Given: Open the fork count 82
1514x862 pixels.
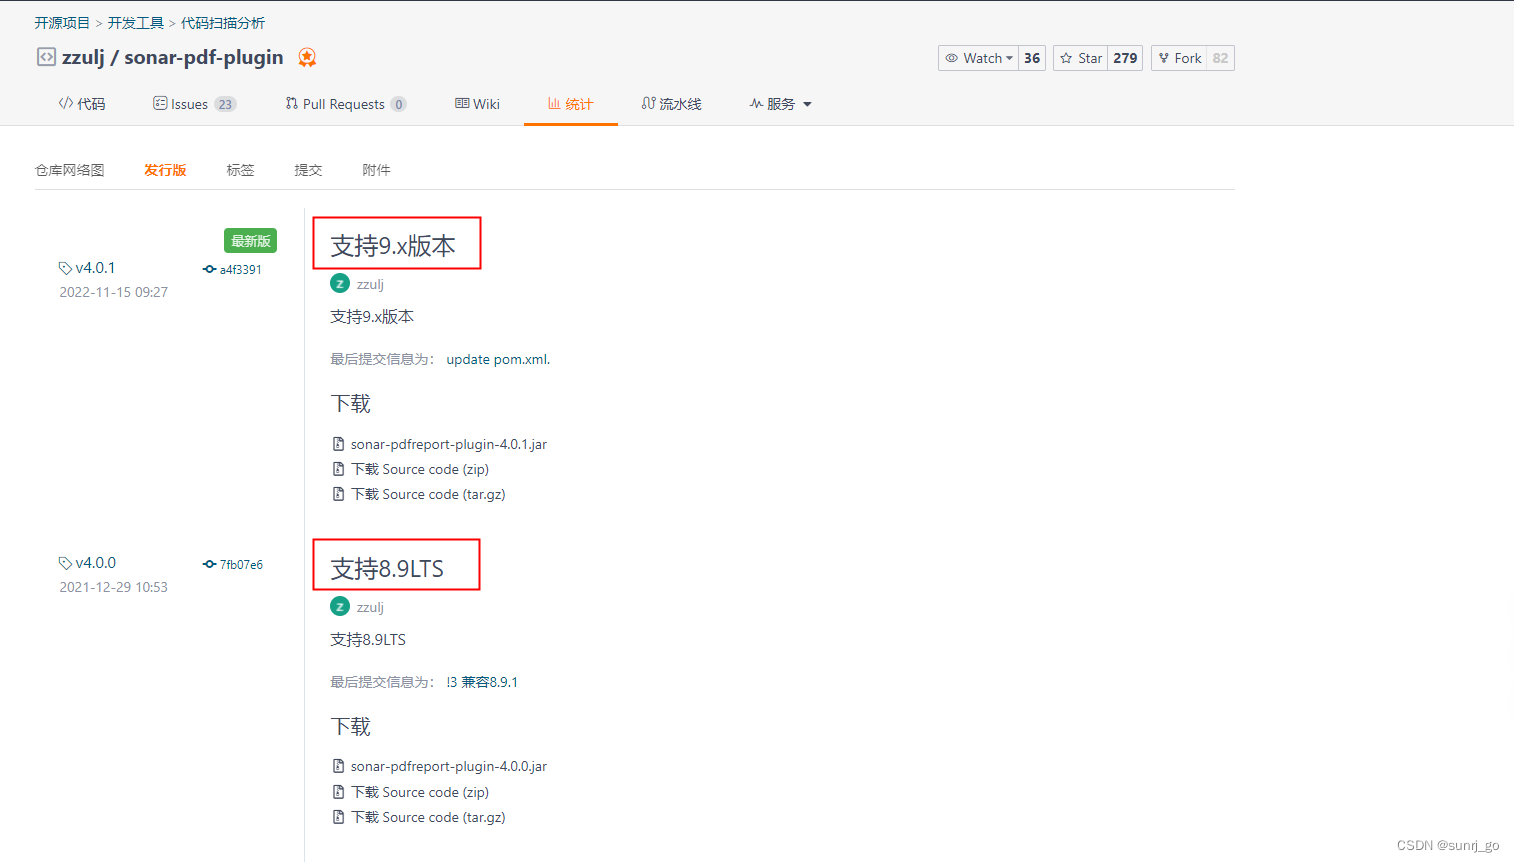Looking at the screenshot, I should click(1220, 58).
